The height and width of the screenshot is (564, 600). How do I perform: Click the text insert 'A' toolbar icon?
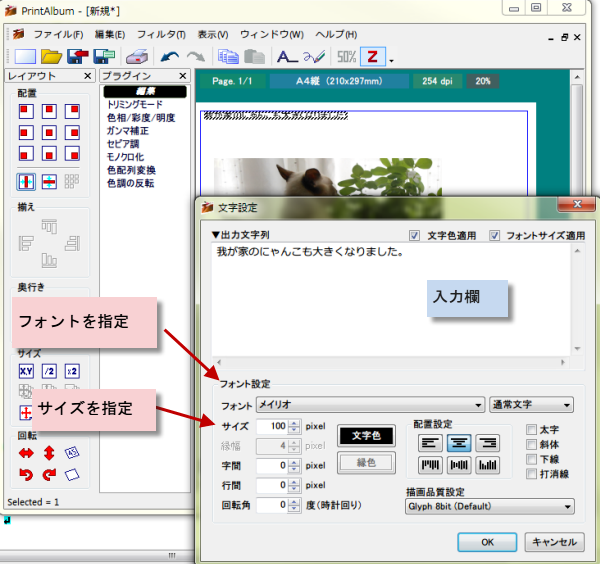[x=286, y=57]
